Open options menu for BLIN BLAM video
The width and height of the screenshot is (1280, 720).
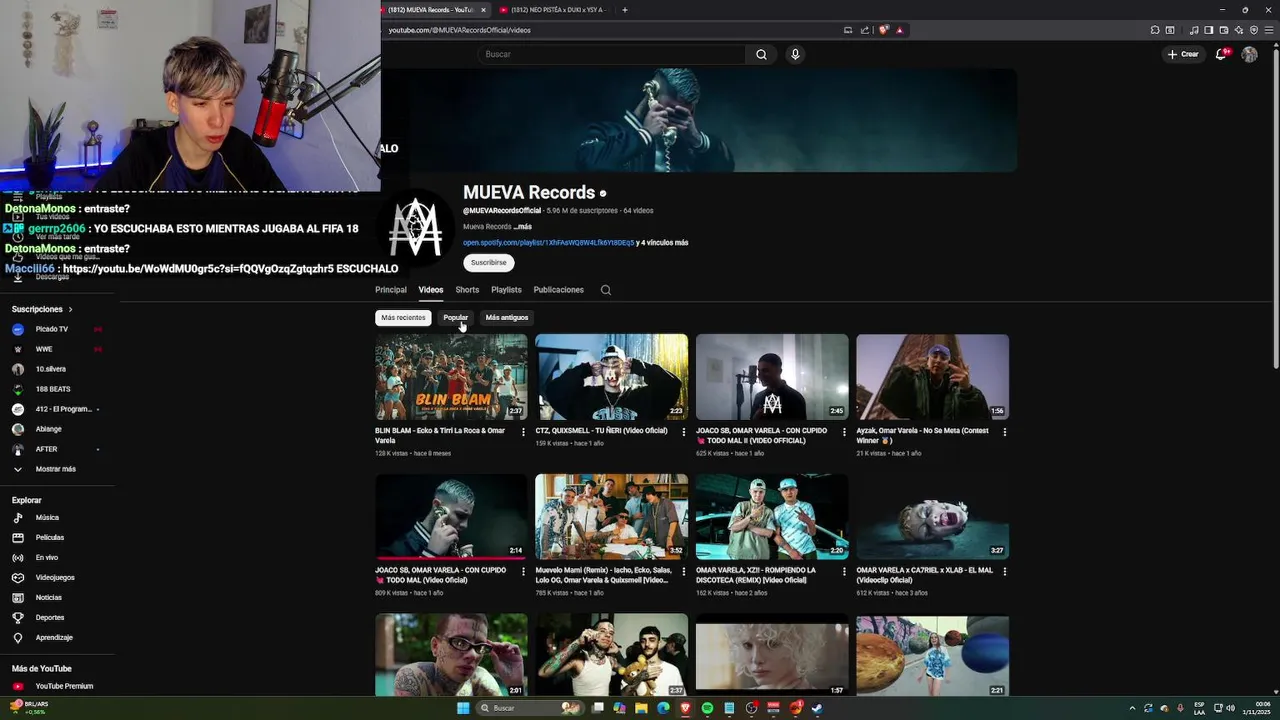tap(523, 432)
